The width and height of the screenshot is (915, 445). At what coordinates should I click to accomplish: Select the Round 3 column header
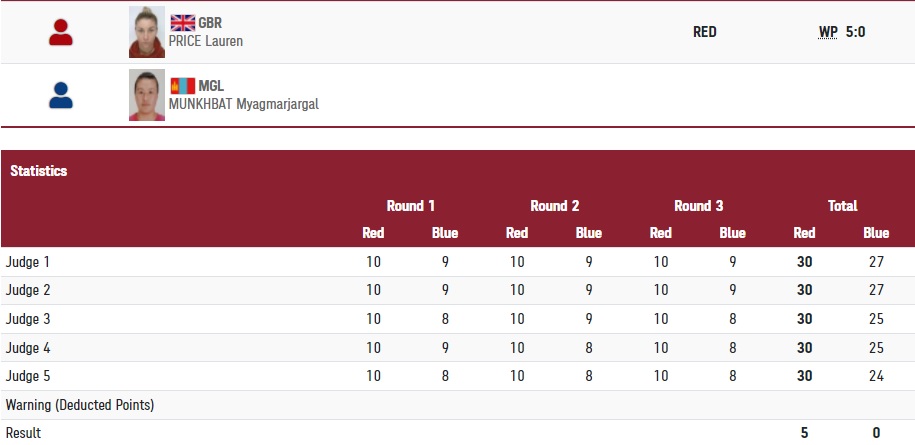click(699, 206)
